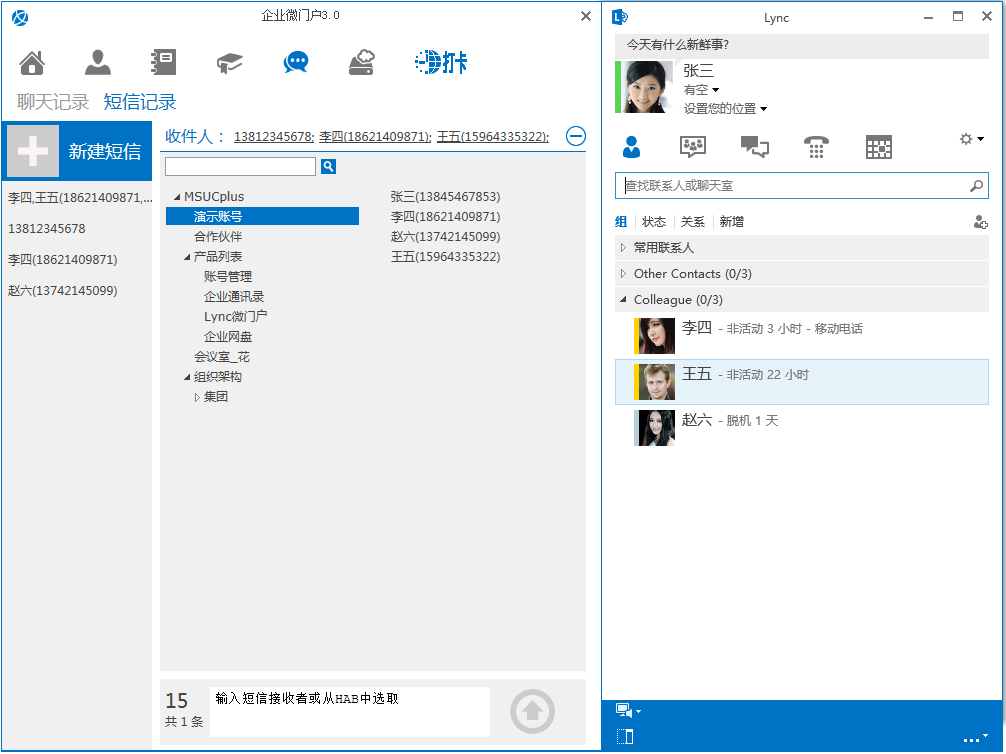
Task: Select the 合作伙伴 tree item
Action: (x=218, y=237)
